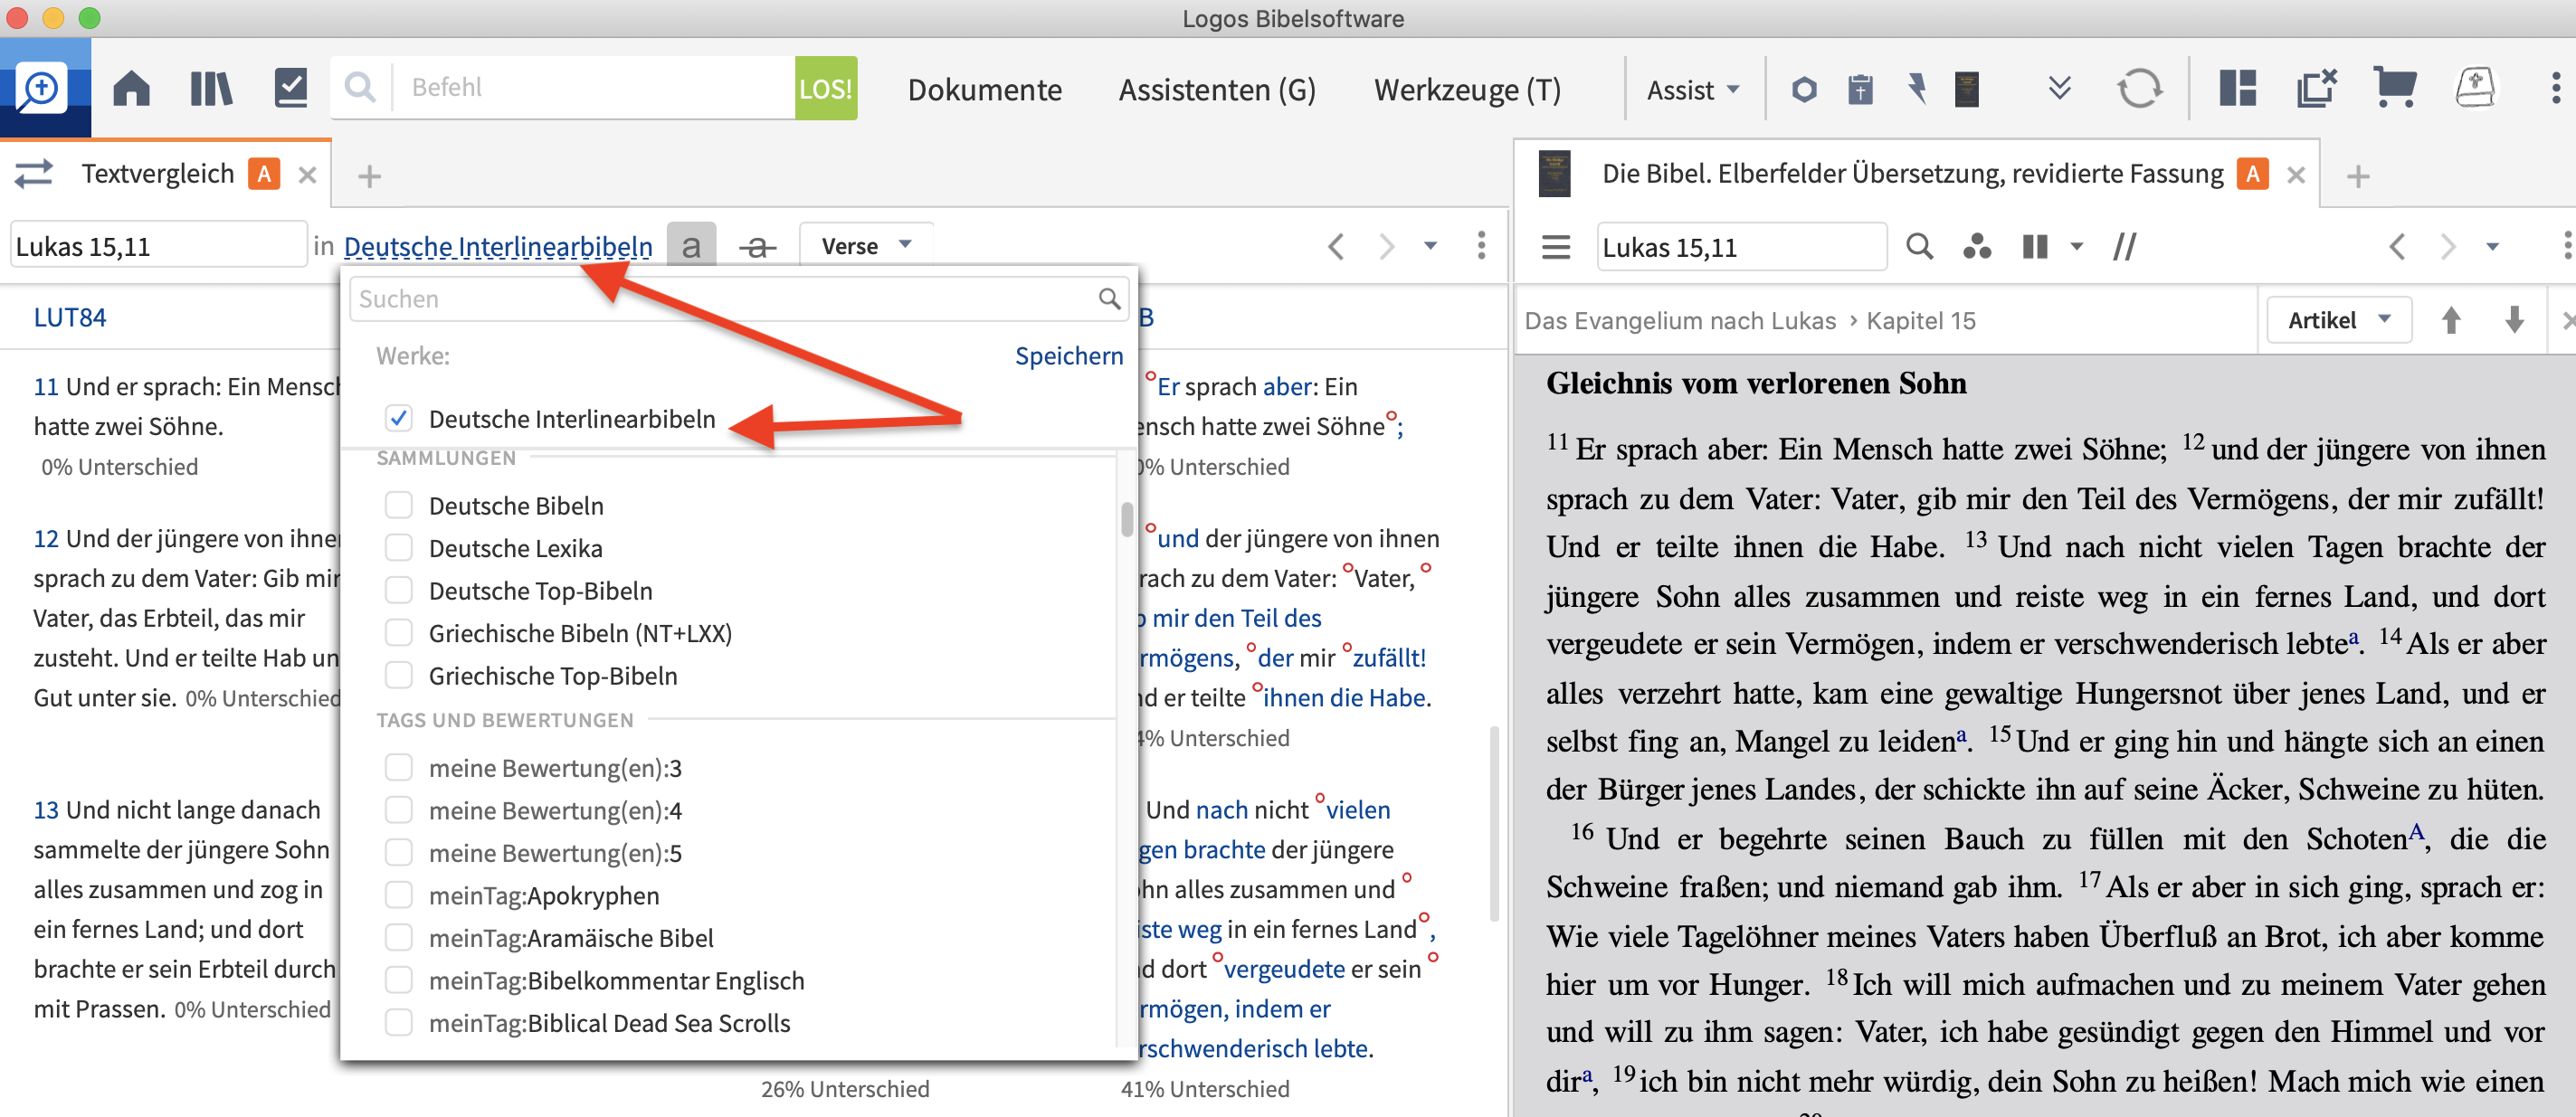This screenshot has width=2576, height=1117.
Task: Go to the Home dashboard icon
Action: tap(131, 89)
